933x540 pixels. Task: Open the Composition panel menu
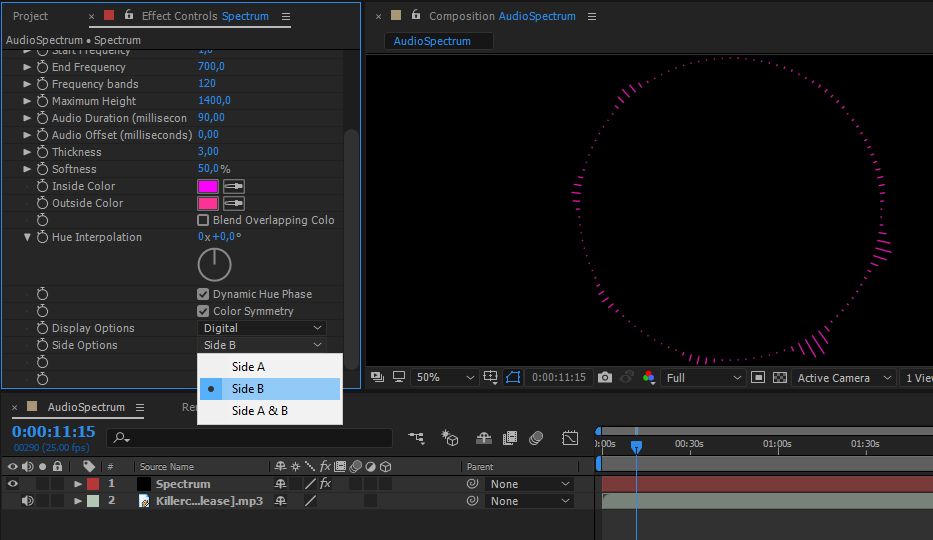(592, 17)
